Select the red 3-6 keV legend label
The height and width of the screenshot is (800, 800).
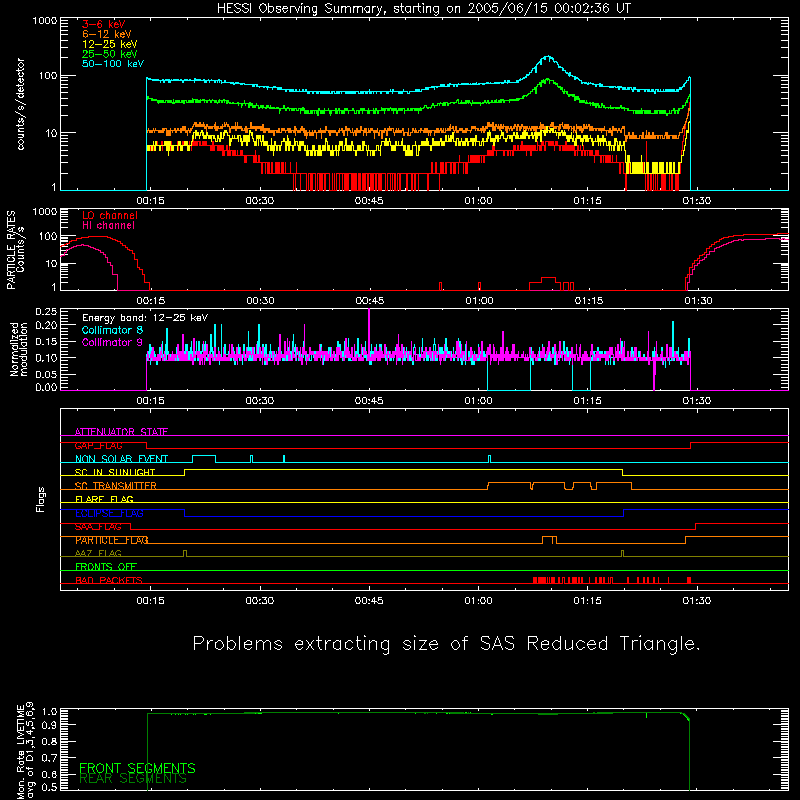[x=104, y=24]
